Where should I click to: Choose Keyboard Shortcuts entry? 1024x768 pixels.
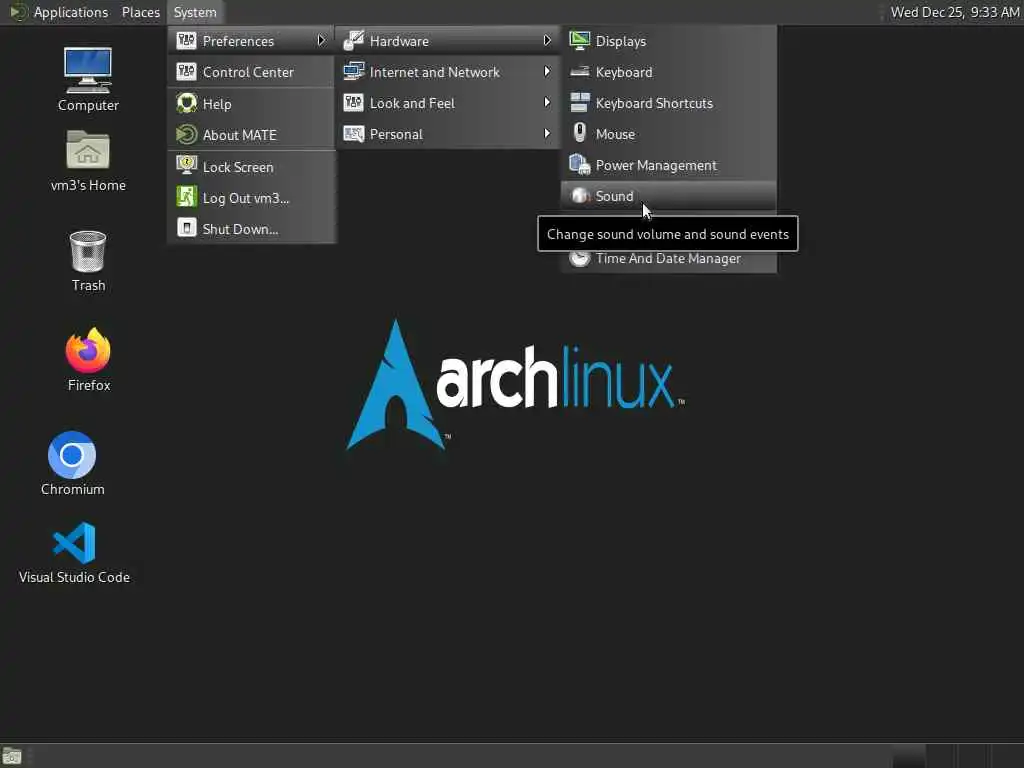(x=669, y=103)
